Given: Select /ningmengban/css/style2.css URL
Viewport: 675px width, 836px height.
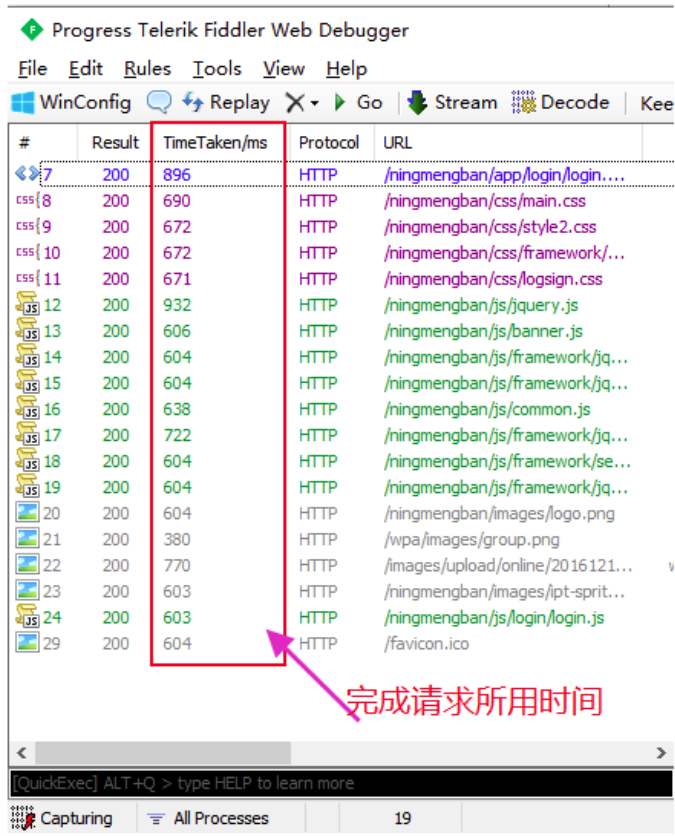Looking at the screenshot, I should pyautogui.click(x=490, y=227).
